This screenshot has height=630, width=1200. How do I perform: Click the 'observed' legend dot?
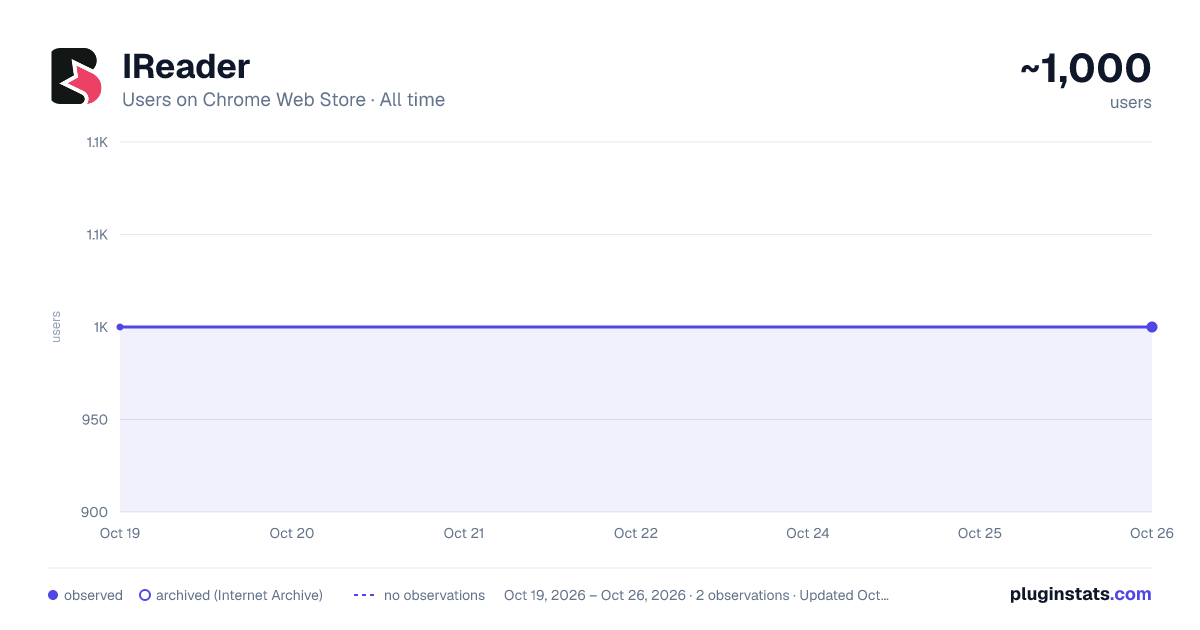[x=53, y=595]
